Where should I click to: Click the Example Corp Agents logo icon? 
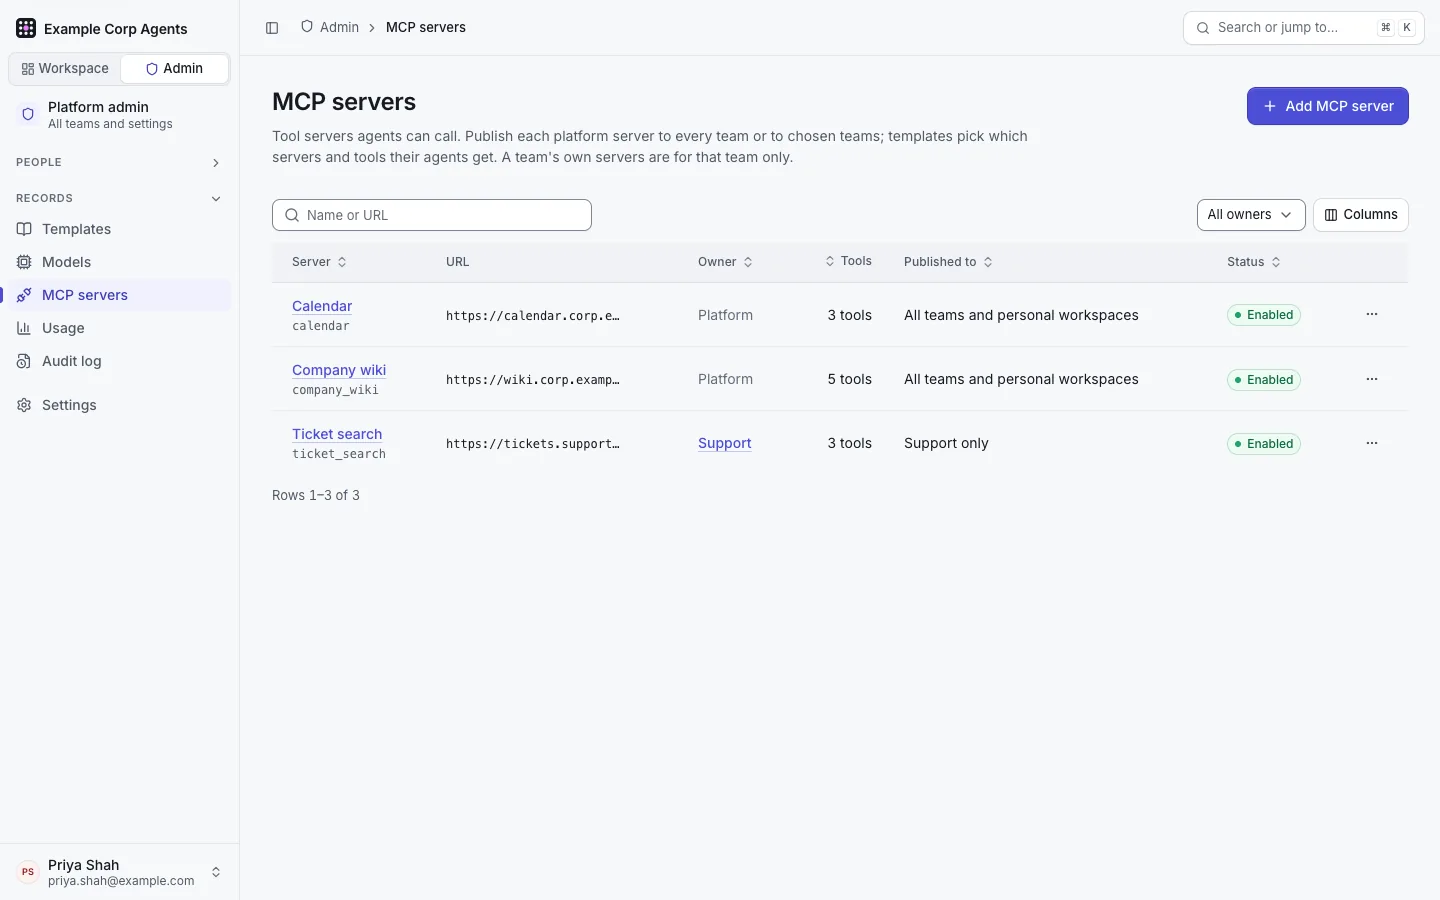[x=26, y=28]
